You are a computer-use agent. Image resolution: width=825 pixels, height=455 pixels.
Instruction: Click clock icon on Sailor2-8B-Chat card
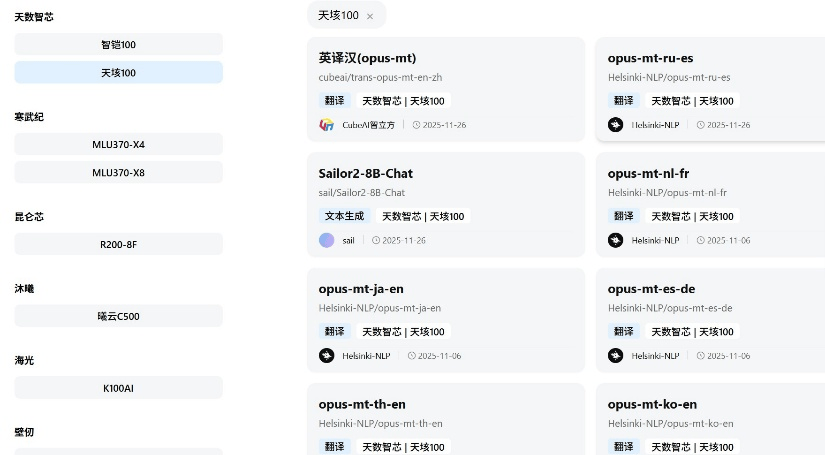(x=376, y=240)
